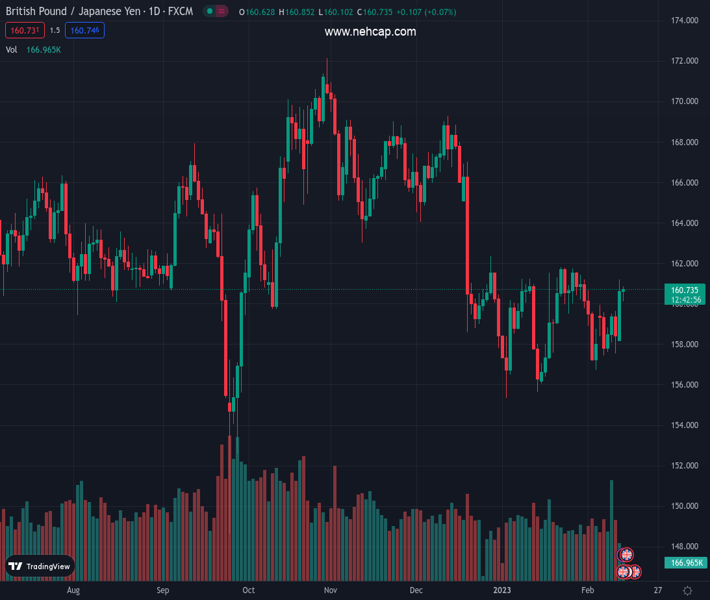710x600 pixels.
Task: Click the Oct label on time axis
Action: [x=248, y=591]
